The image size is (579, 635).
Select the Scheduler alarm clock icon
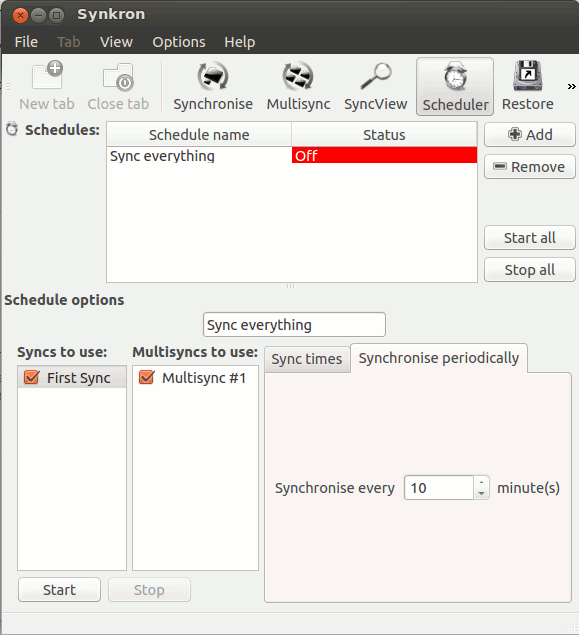click(455, 86)
